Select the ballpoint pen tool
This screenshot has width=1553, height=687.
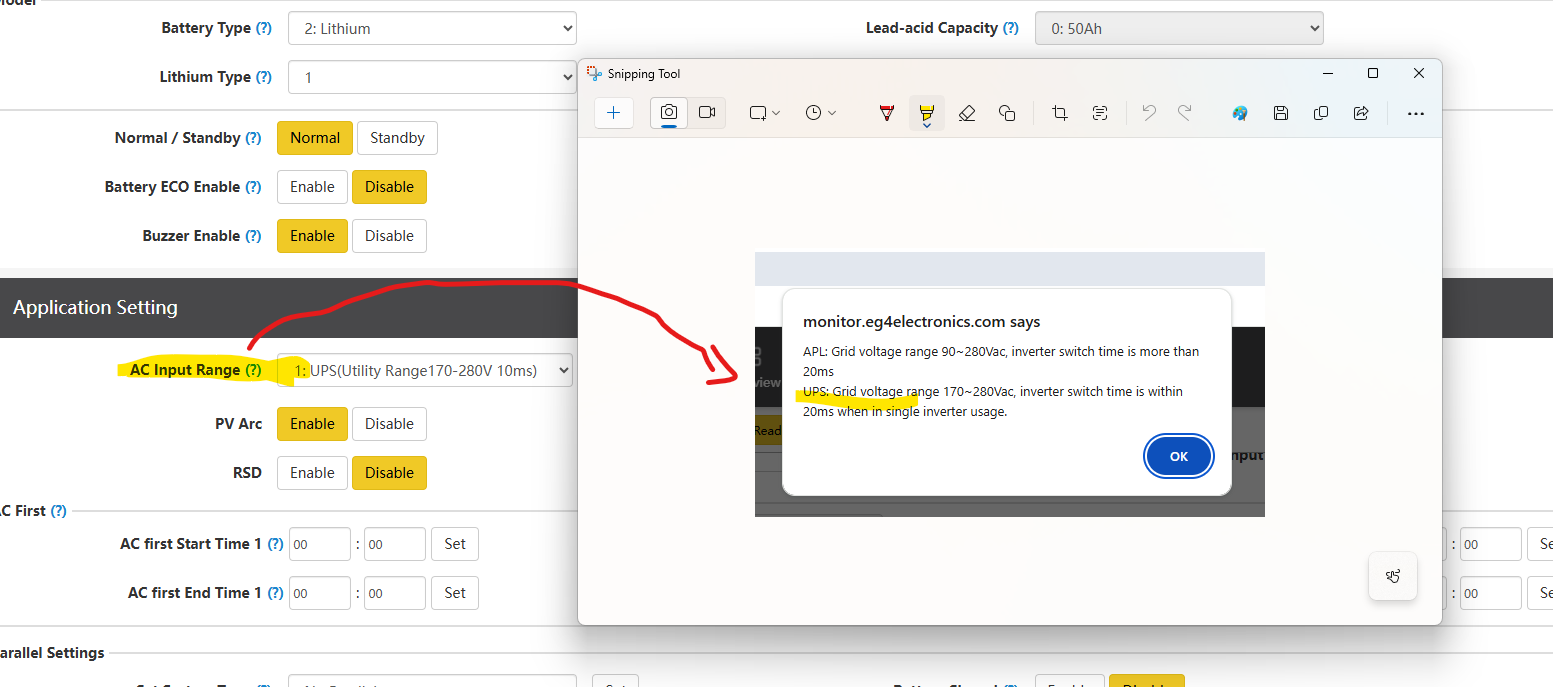tap(886, 113)
